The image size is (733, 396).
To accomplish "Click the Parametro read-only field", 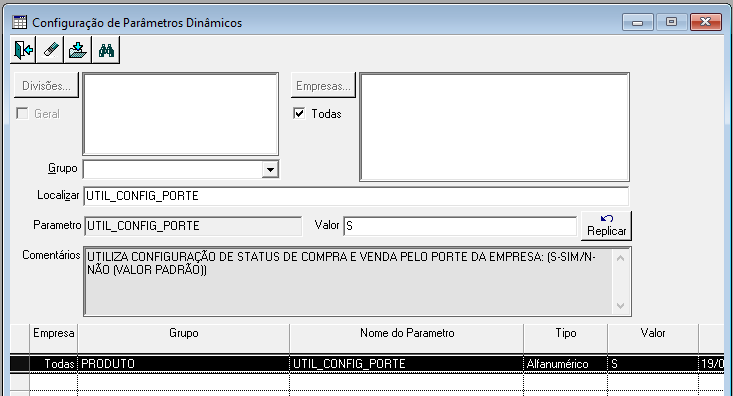I will pyautogui.click(x=193, y=226).
